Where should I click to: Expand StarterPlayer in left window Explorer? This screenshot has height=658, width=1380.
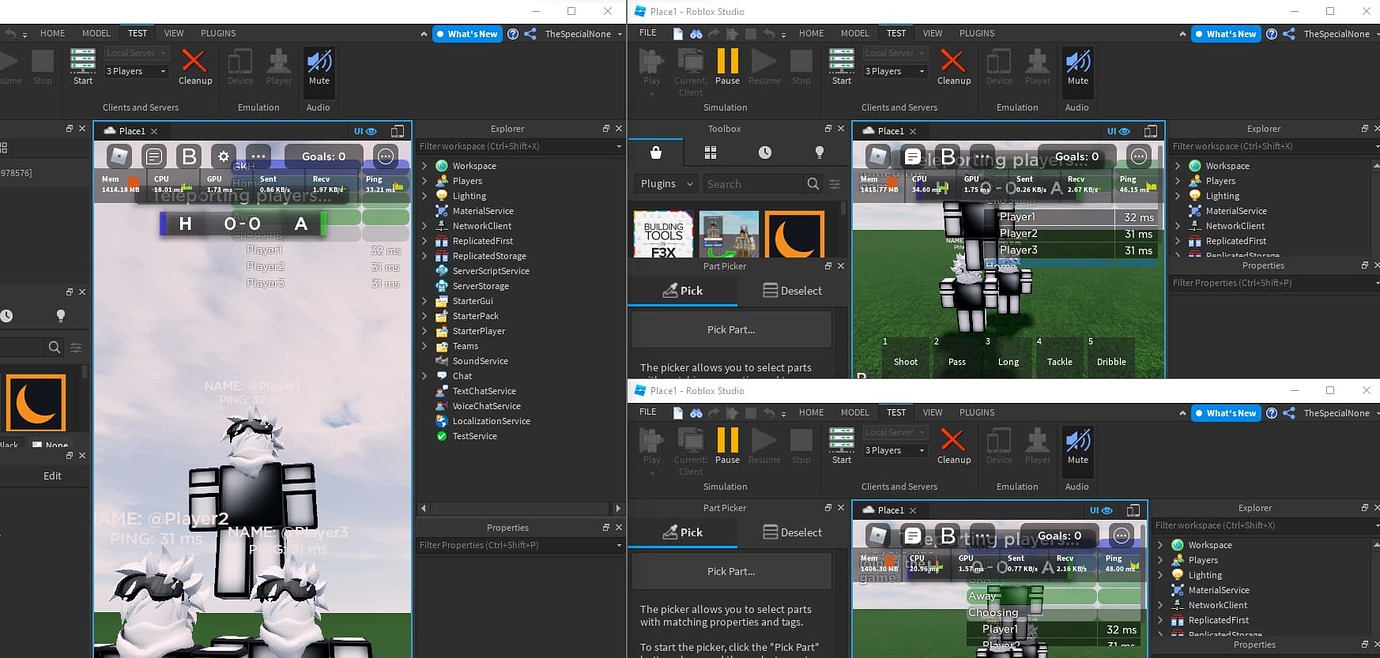pos(425,331)
